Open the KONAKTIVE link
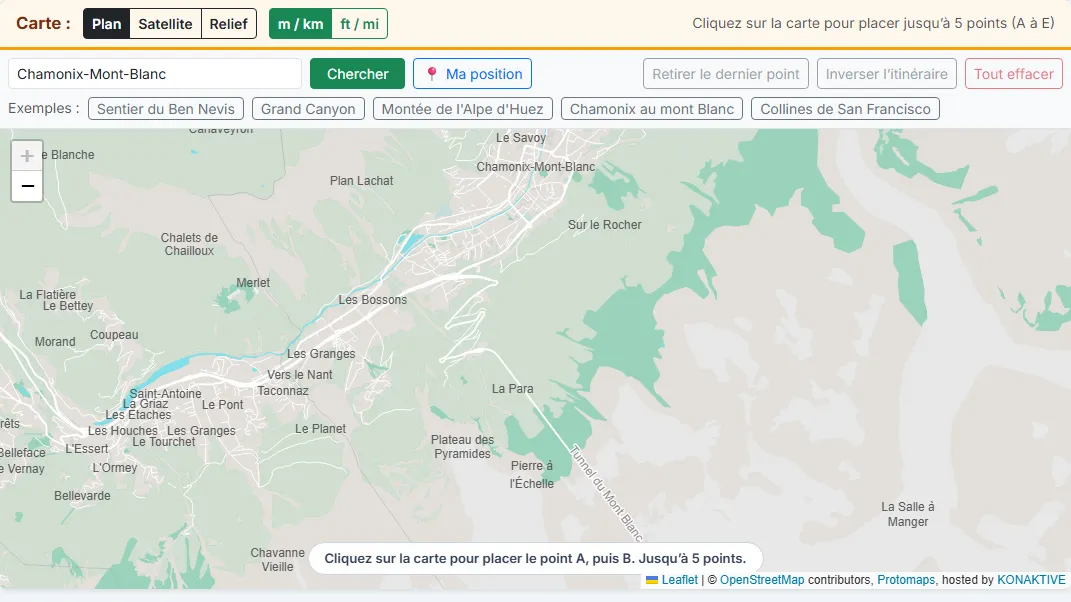The width and height of the screenshot is (1071, 602). [x=1031, y=580]
